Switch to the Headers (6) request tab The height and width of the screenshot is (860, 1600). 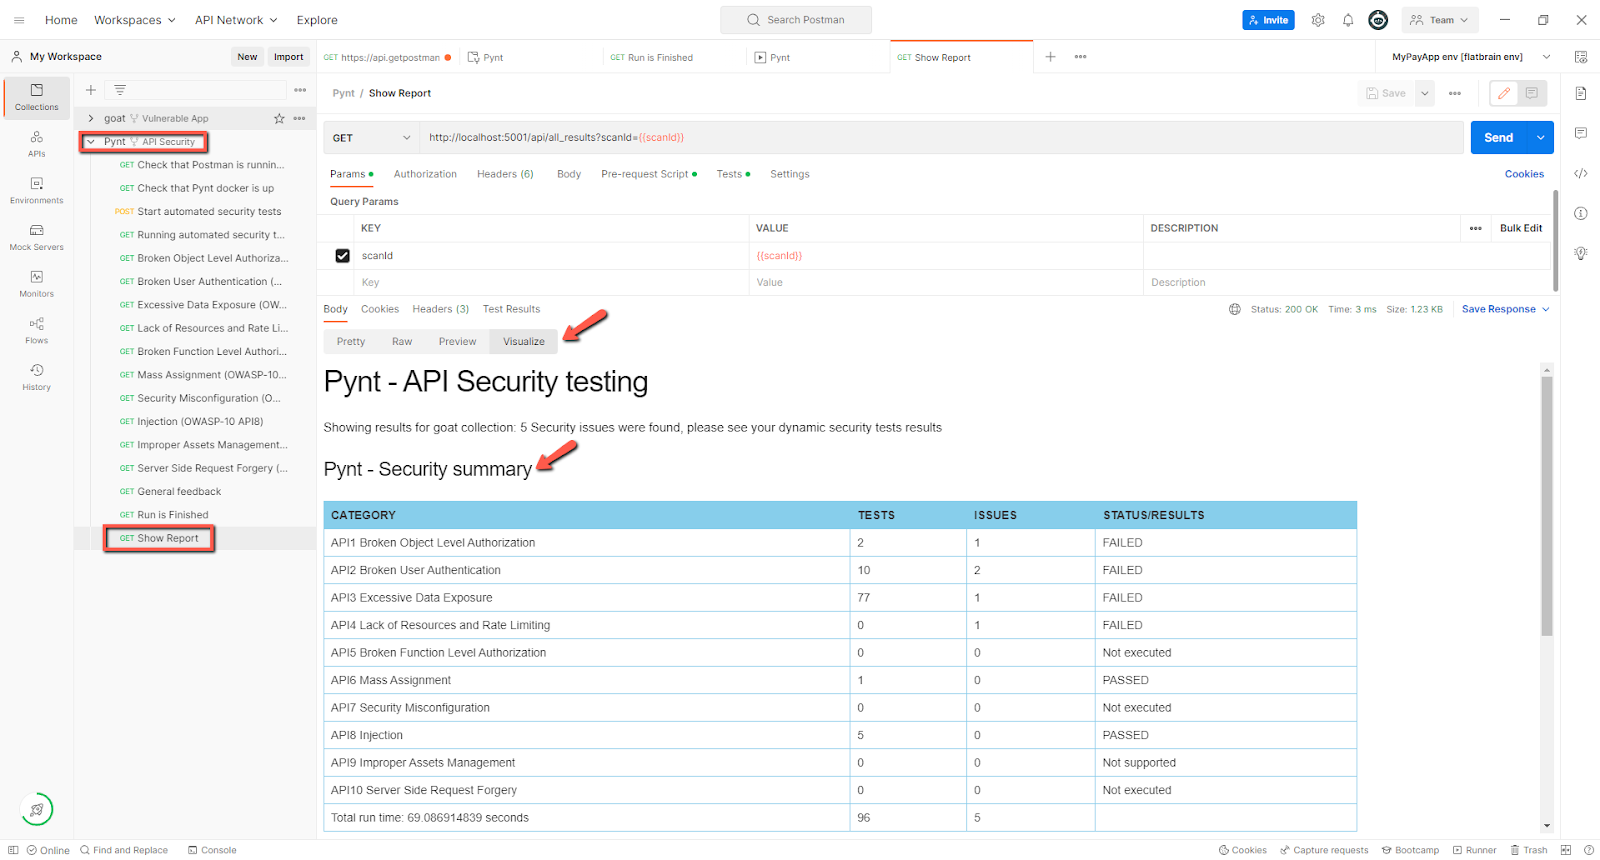(x=505, y=174)
